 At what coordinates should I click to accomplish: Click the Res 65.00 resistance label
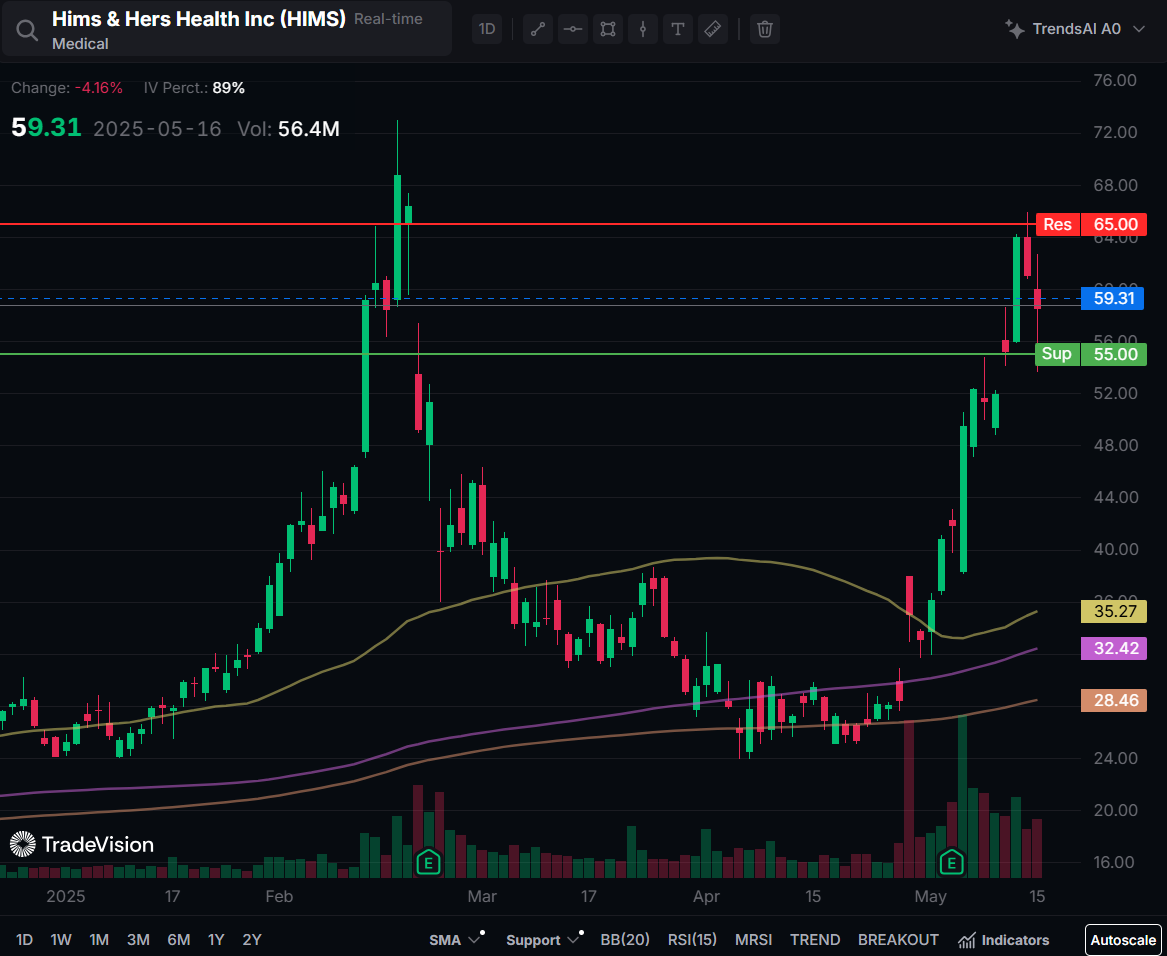pos(1091,224)
